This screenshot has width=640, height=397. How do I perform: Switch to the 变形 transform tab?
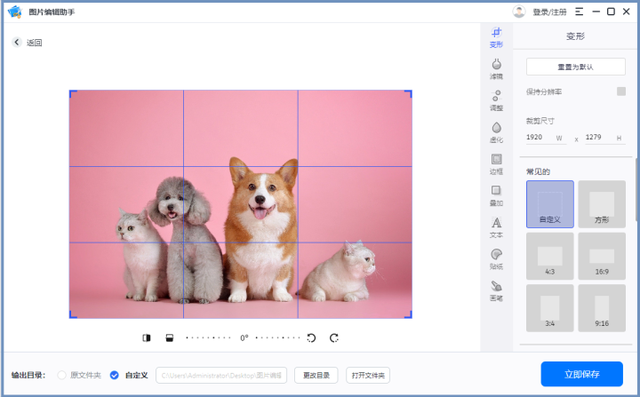496,37
